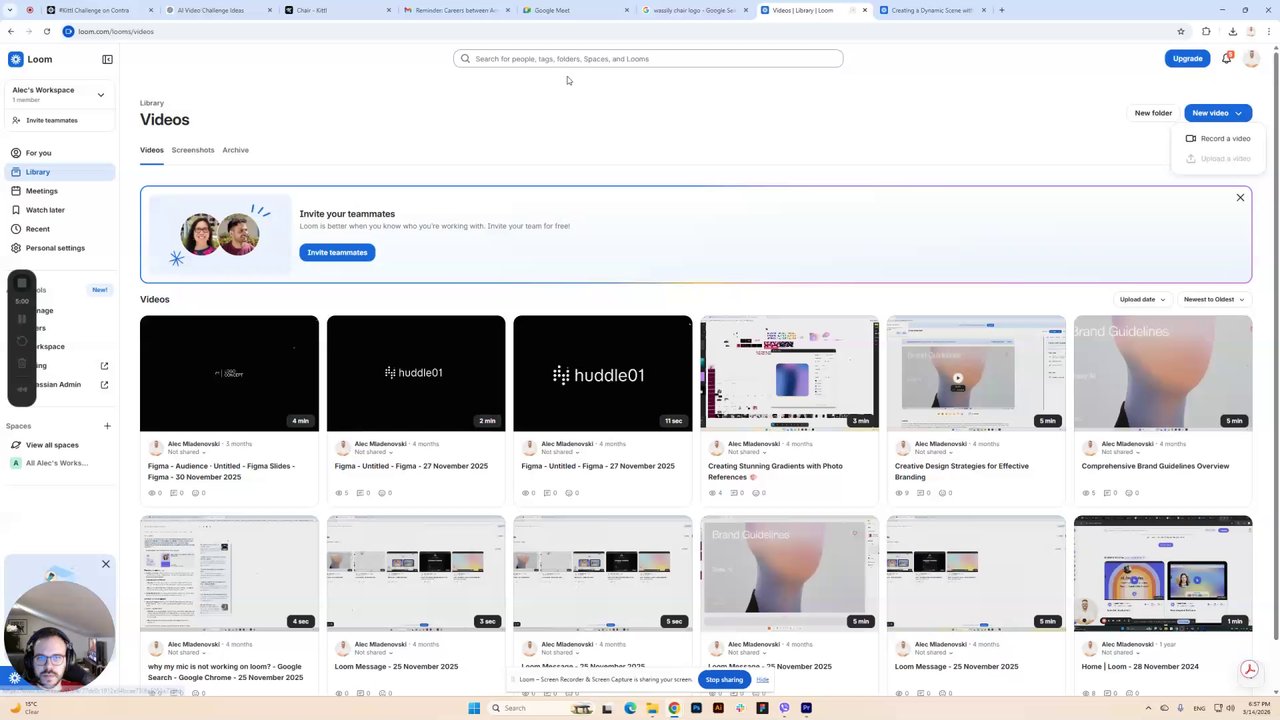Open a new browser tab
1280x720 pixels.
1001,10
